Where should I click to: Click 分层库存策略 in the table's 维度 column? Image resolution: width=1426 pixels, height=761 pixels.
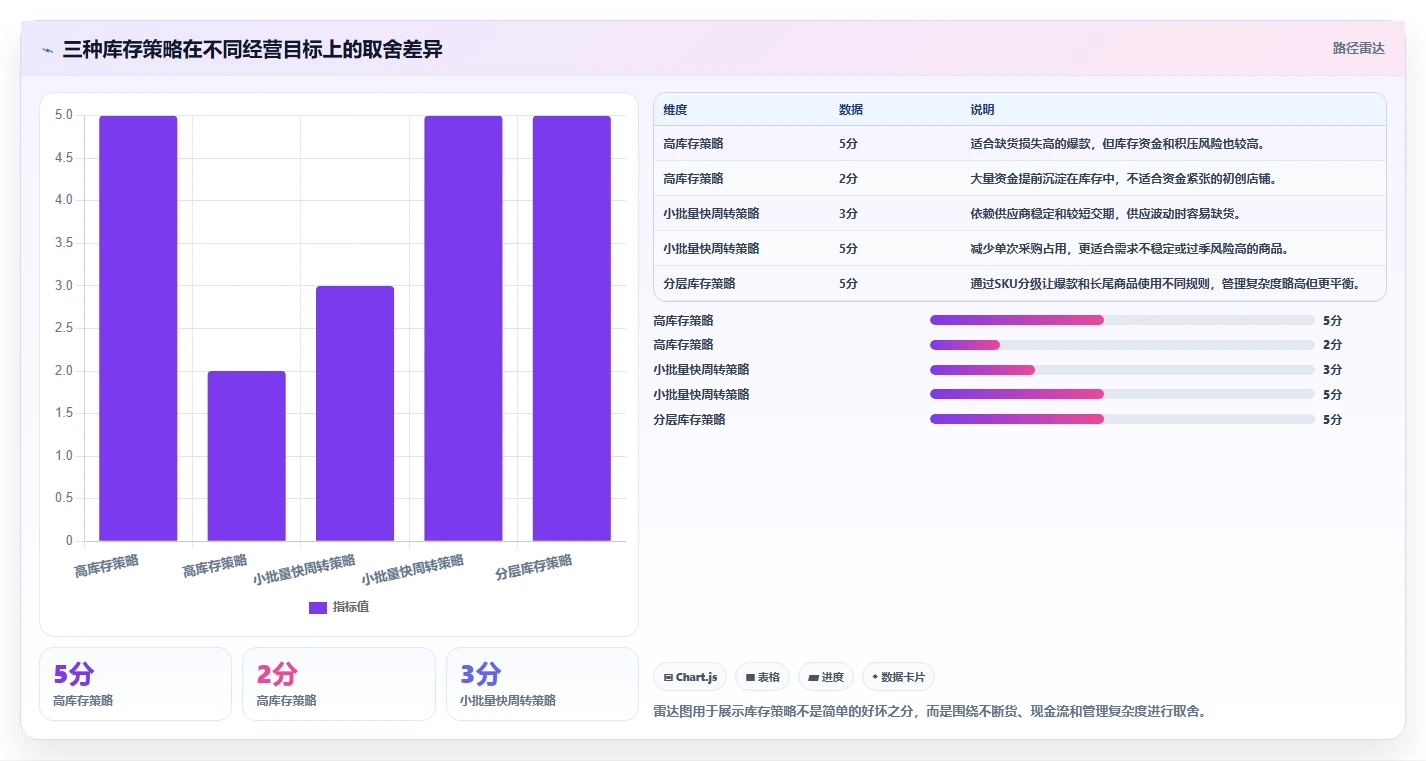tap(699, 284)
